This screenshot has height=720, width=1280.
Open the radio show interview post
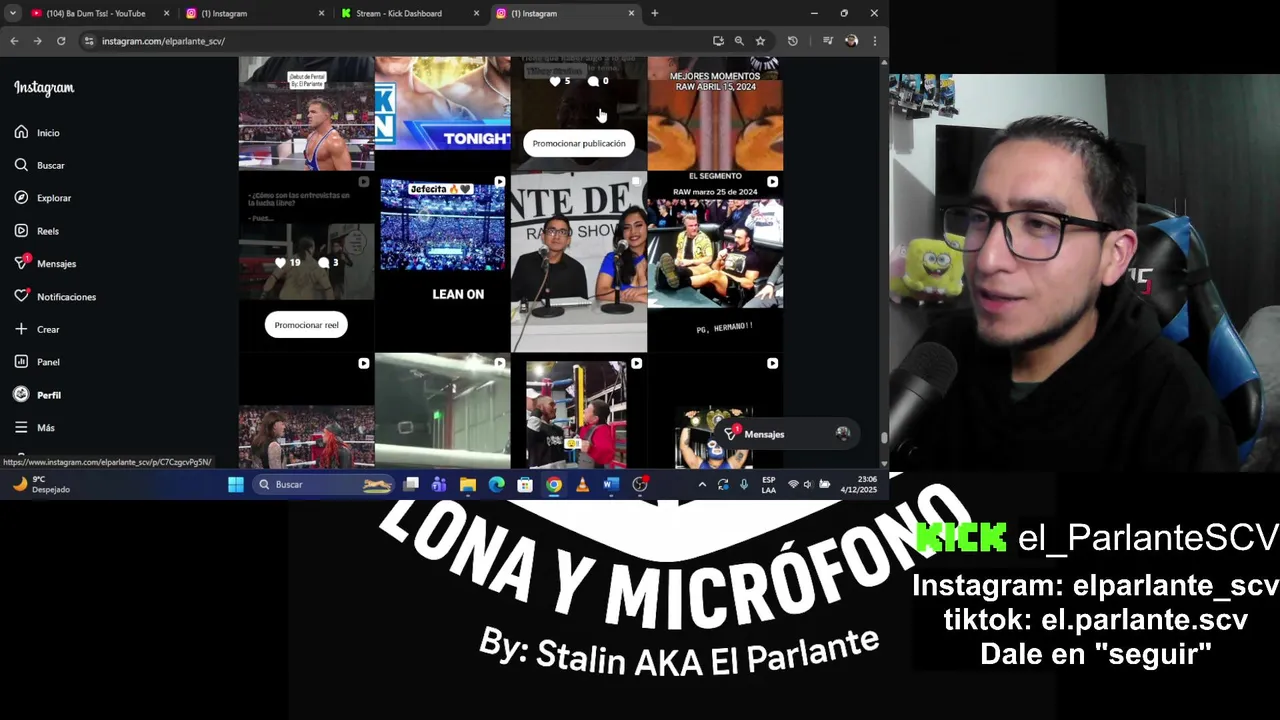[x=578, y=262]
